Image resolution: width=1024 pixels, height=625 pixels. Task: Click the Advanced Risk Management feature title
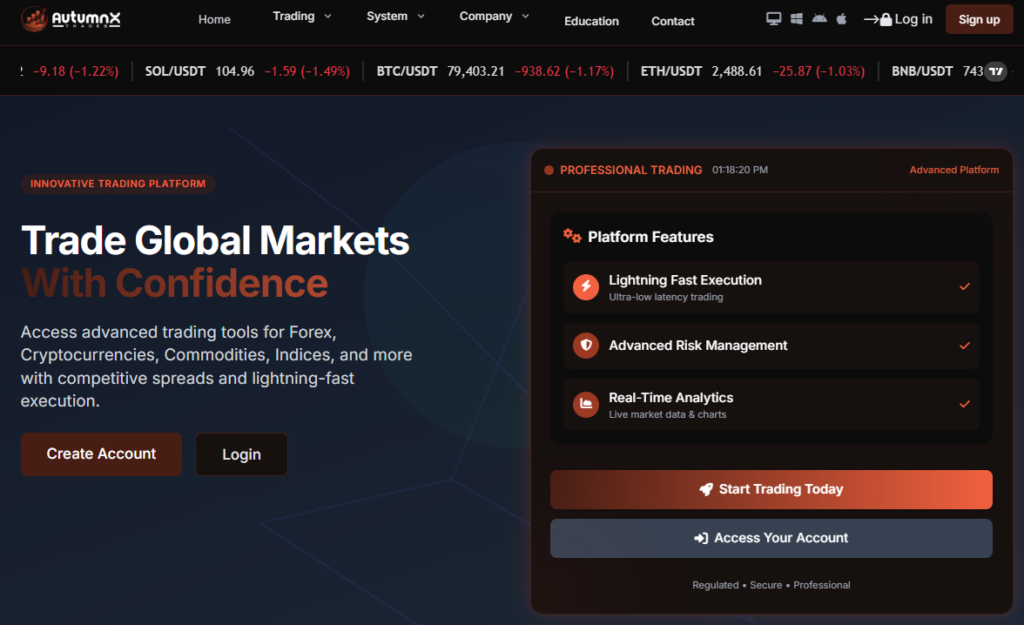(698, 345)
